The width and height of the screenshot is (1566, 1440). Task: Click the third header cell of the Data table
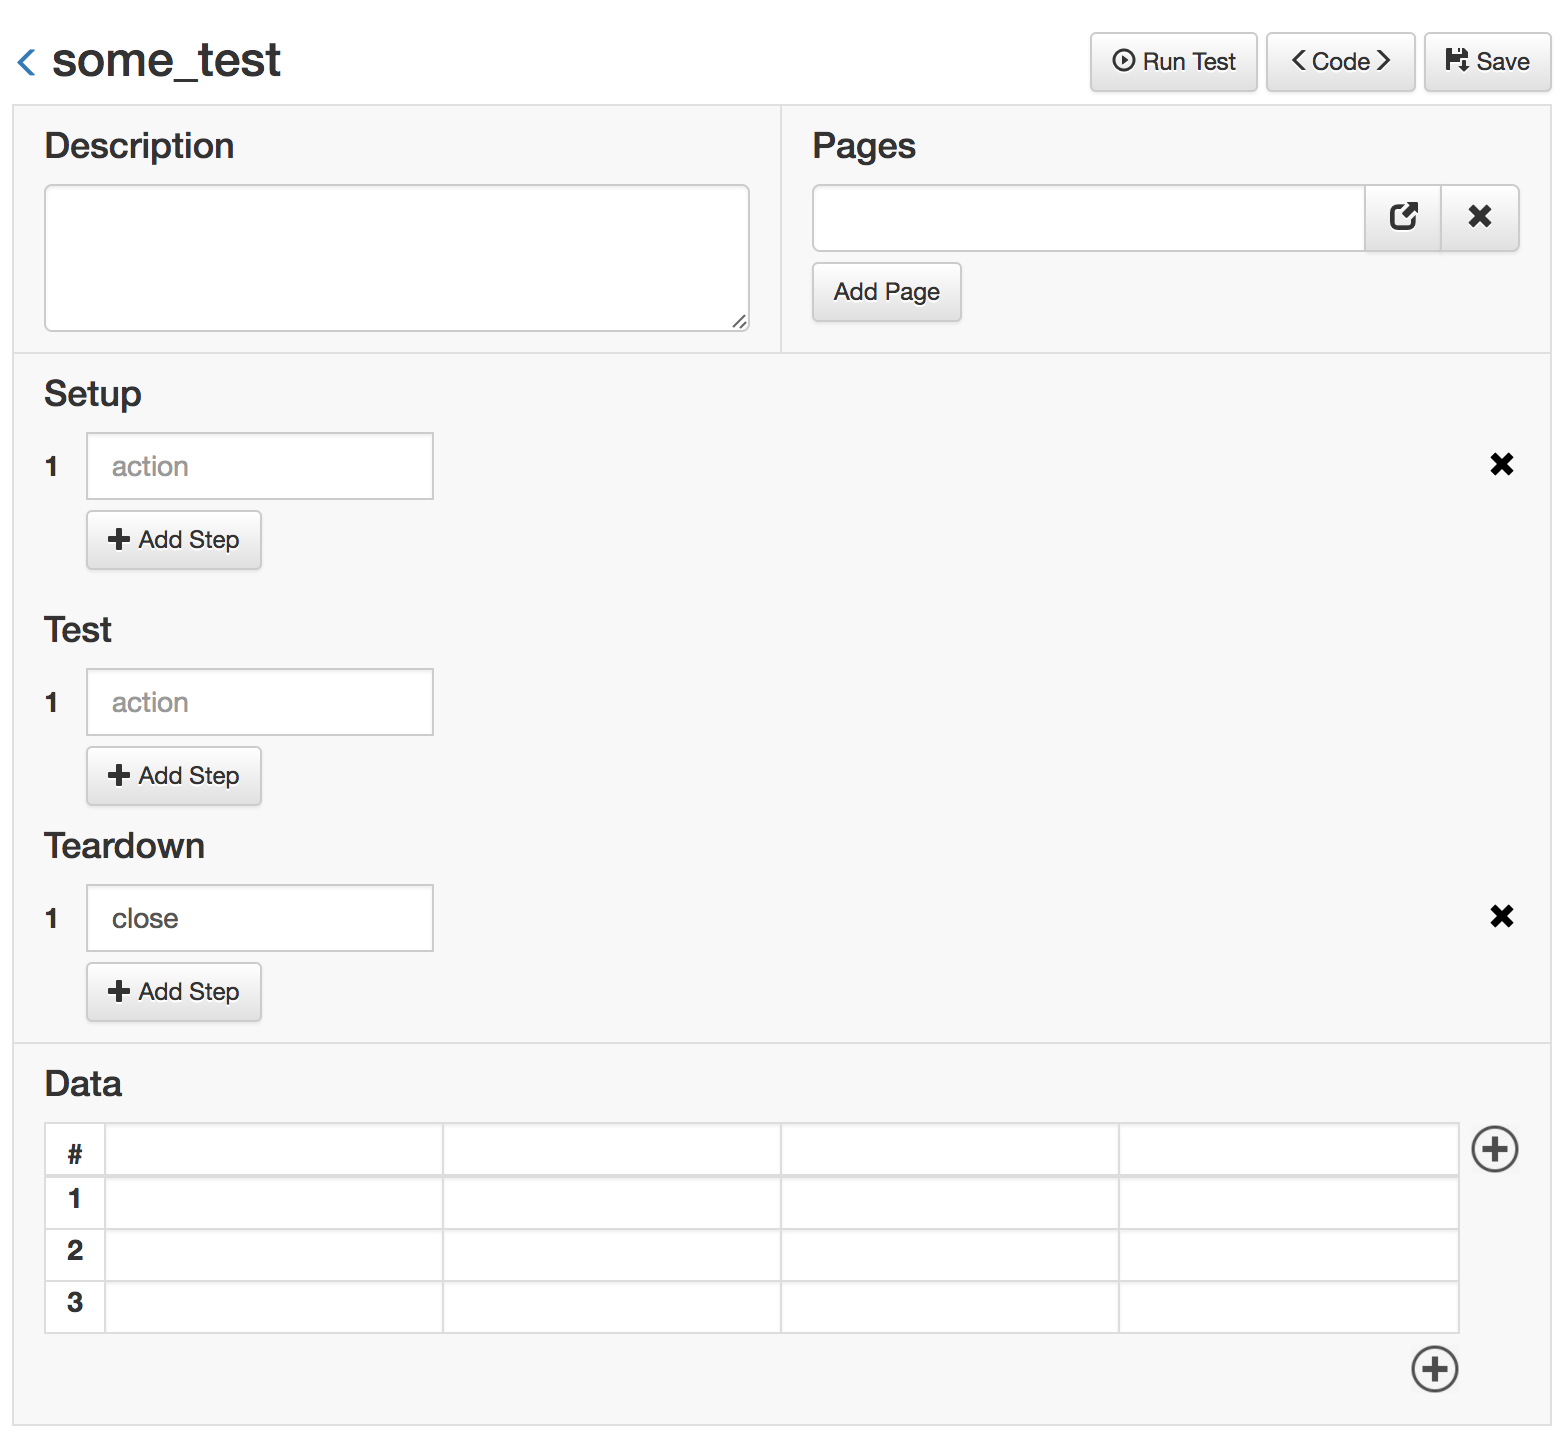950,1150
